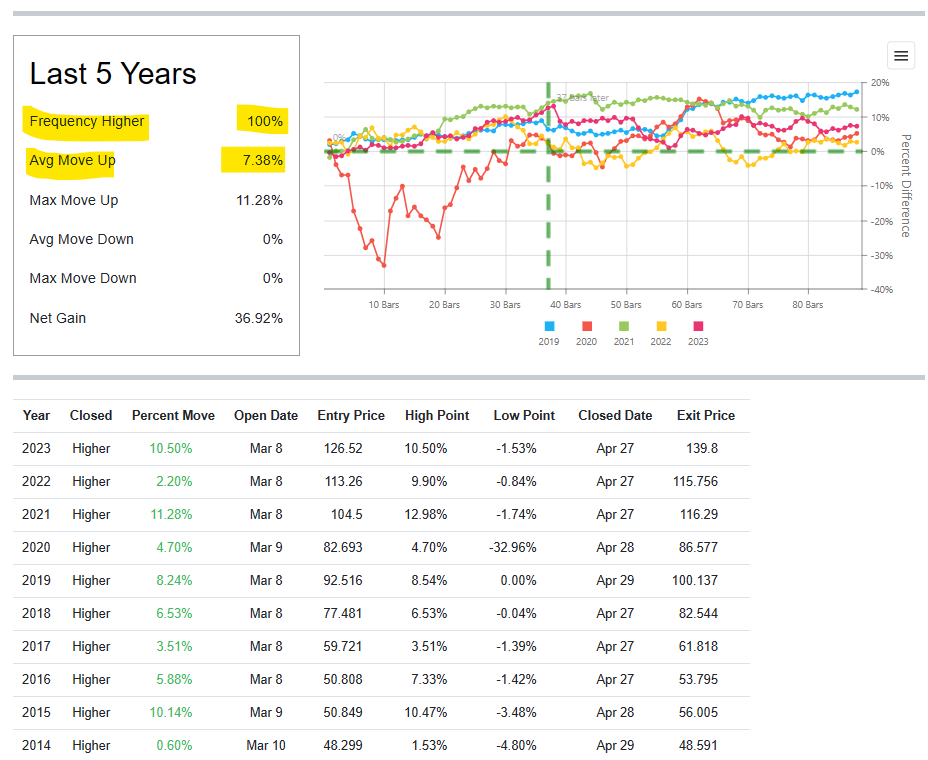
Task: Click the 11.28% percent move in 2021 row
Action: coord(171,514)
